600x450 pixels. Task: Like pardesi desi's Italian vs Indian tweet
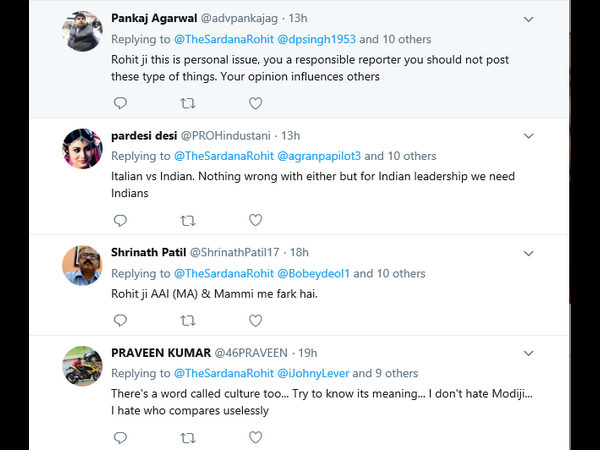click(x=254, y=220)
